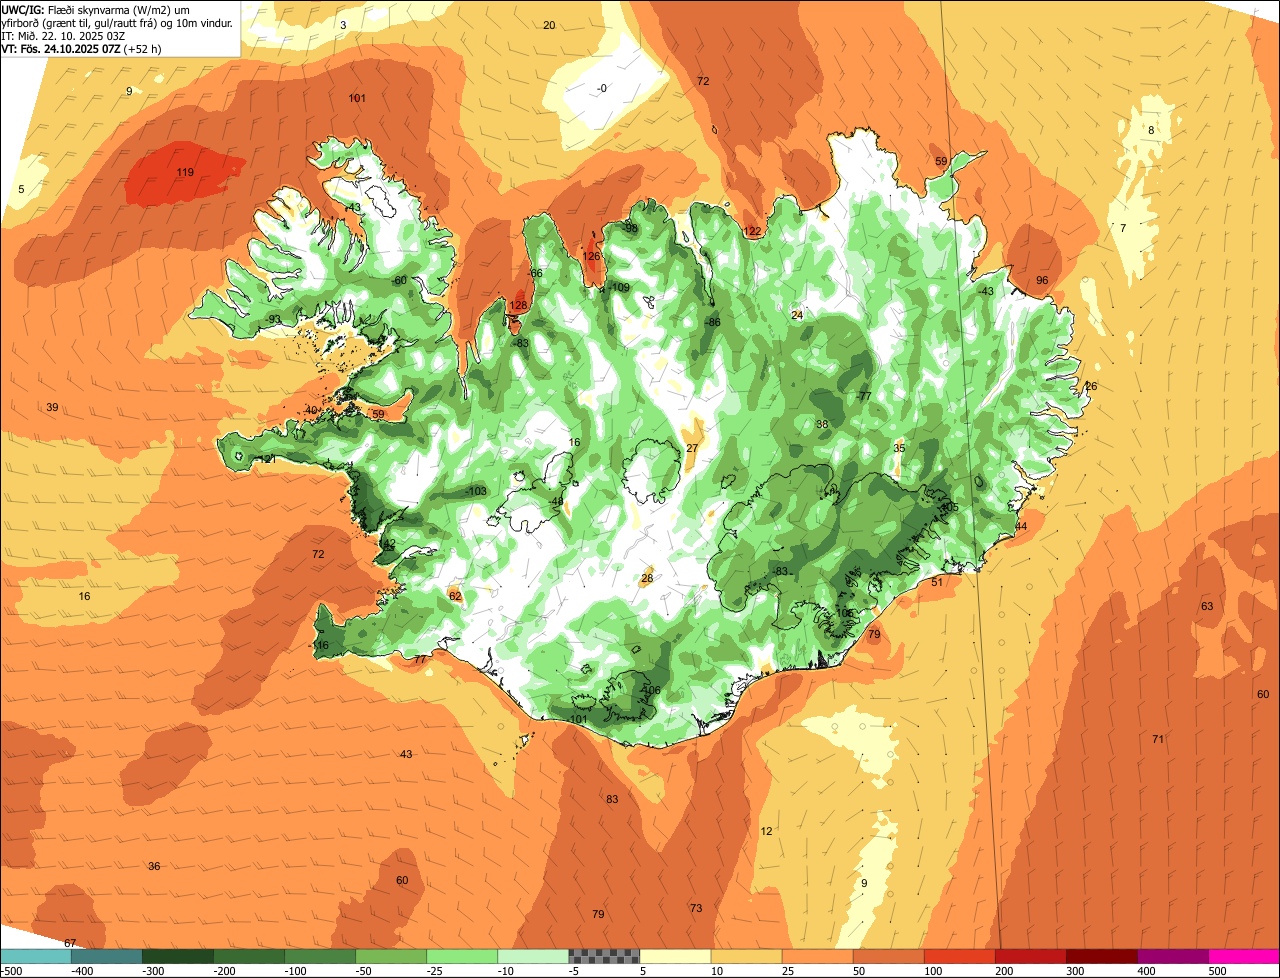The image size is (1280, 978).
Task: Click the value -0 in the northern yellow patch
Action: pyautogui.click(x=601, y=88)
